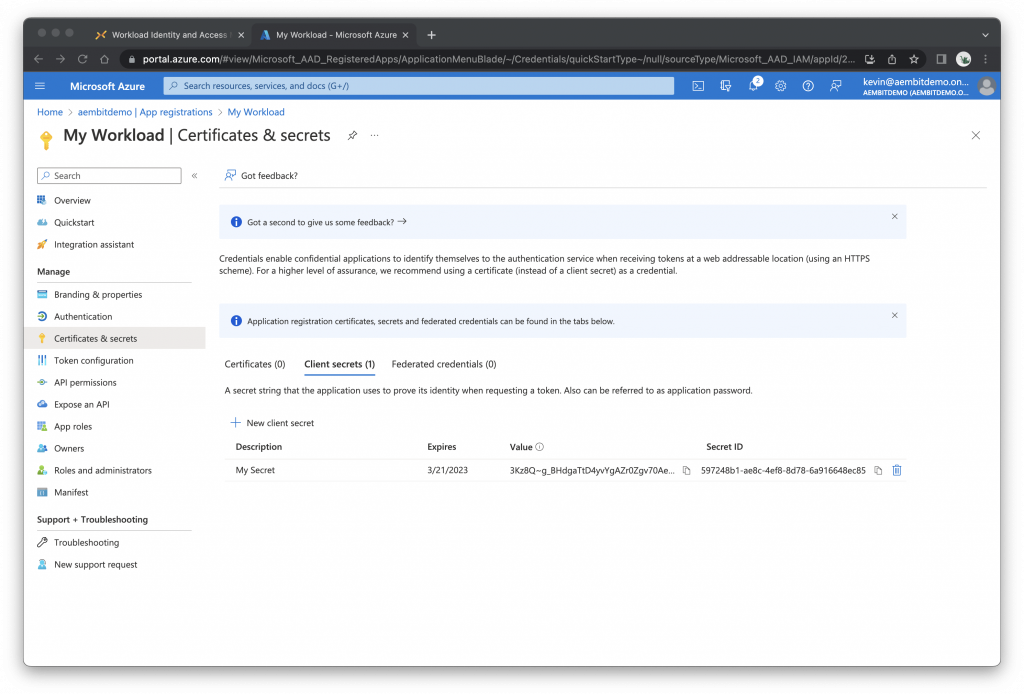Open the account avatar for kevin@aembitdemo
Viewport: 1024px width, 695px height.
987,86
